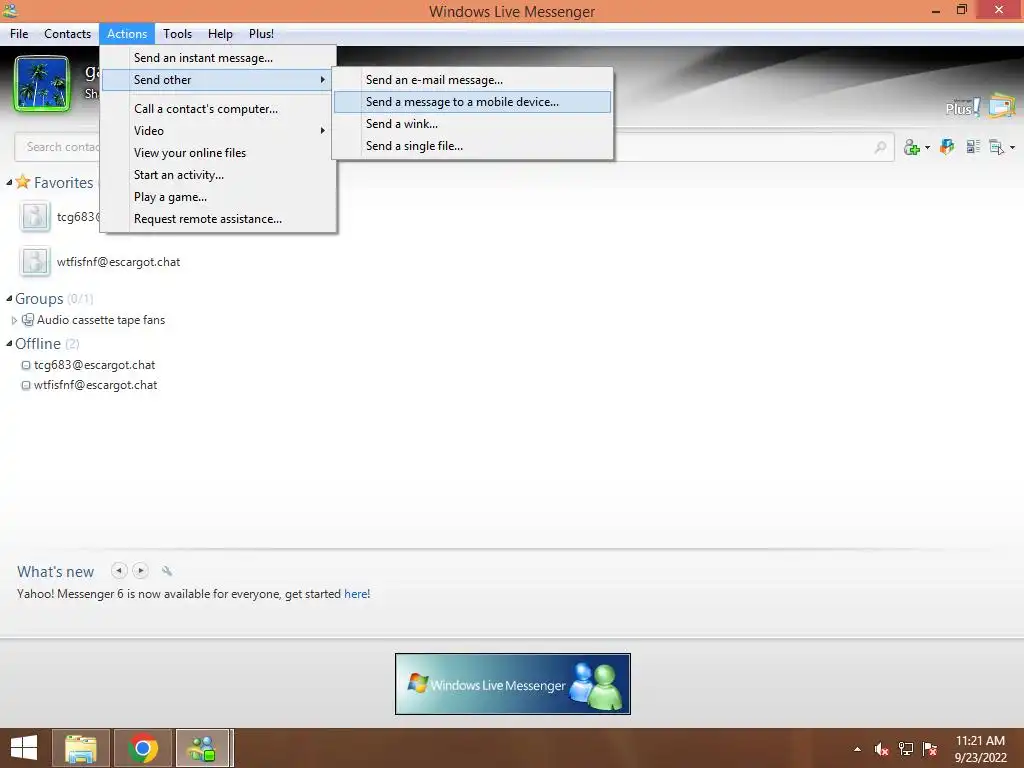
Task: Open the Plus! menu
Action: tap(261, 34)
